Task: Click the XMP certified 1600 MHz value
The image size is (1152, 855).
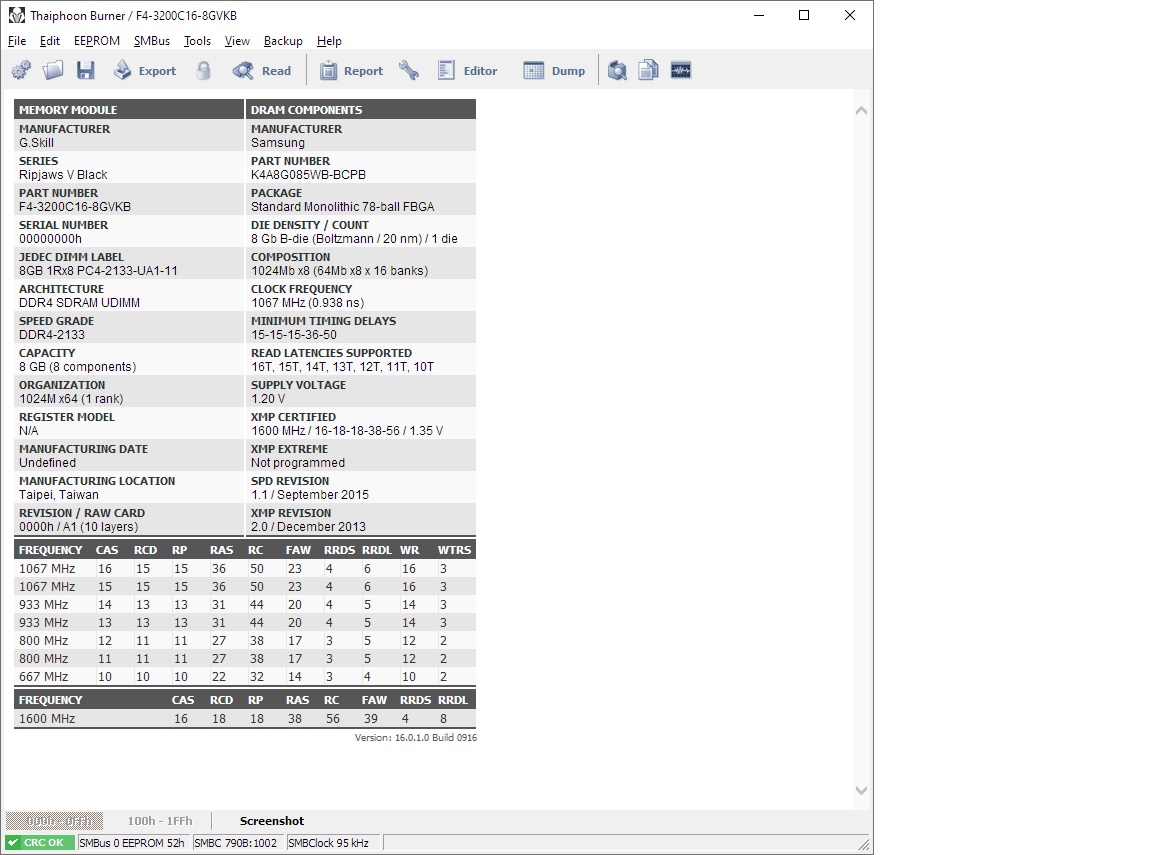Action: [347, 430]
